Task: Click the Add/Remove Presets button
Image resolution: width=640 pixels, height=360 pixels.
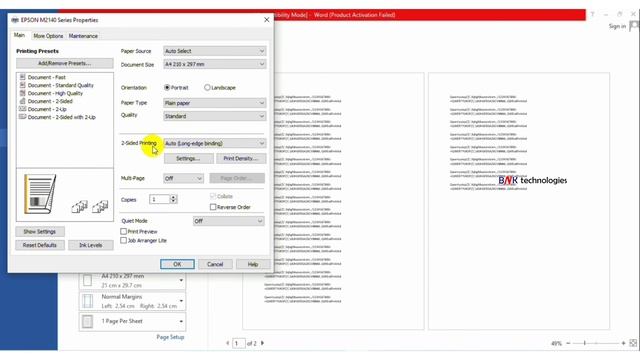Action: [x=64, y=63]
